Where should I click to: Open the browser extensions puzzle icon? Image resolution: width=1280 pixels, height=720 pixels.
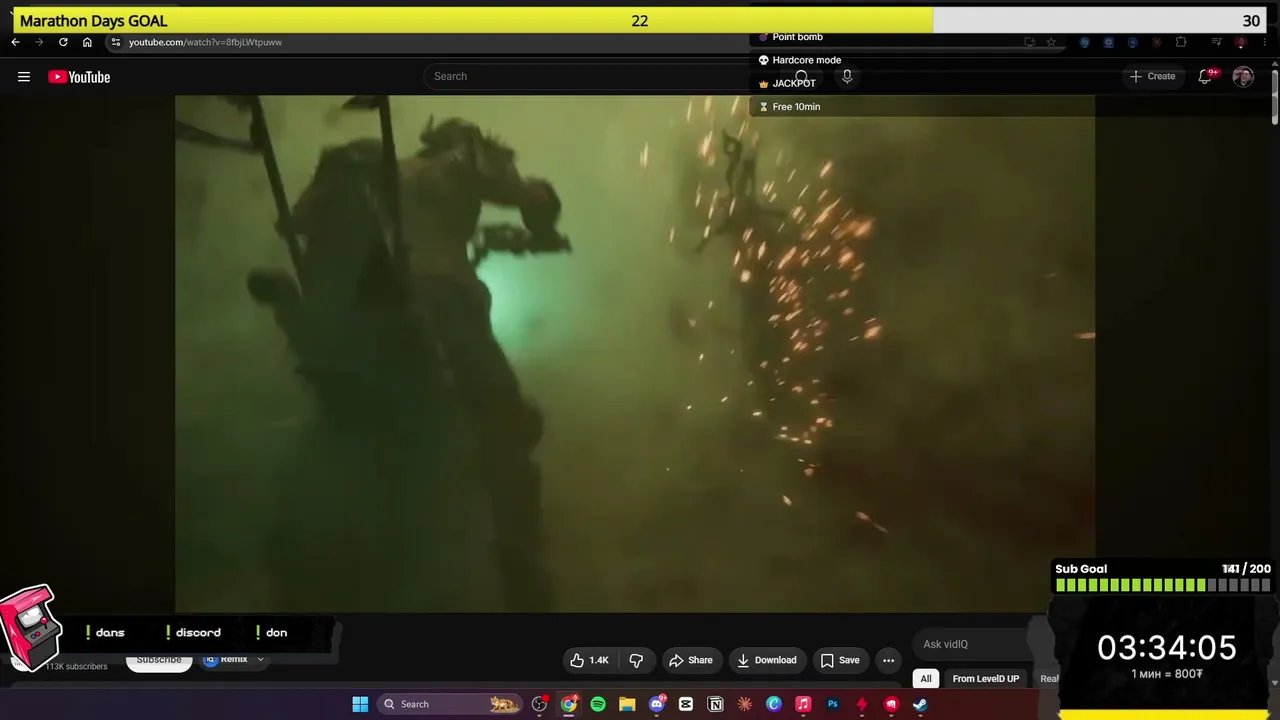pos(1181,42)
